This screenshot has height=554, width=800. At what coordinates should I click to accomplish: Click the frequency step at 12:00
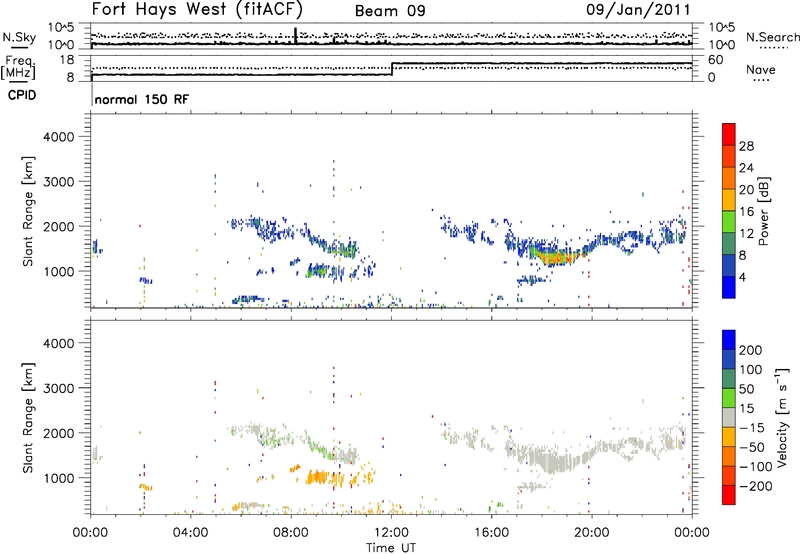(392, 69)
